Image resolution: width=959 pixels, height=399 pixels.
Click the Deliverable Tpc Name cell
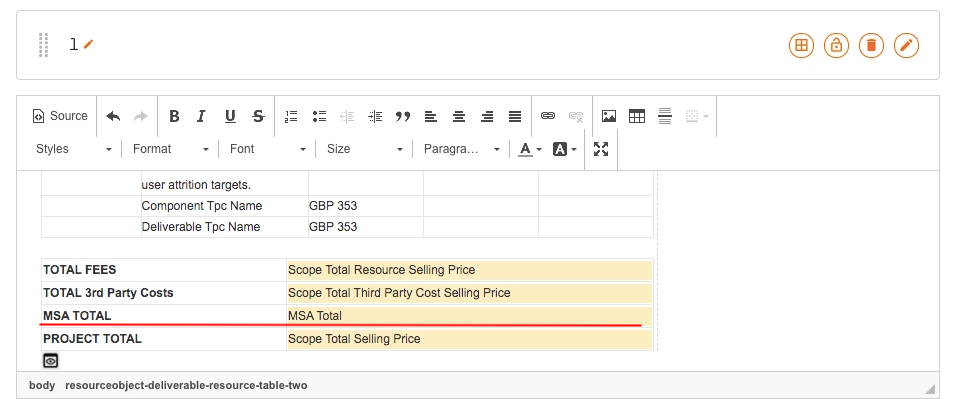click(x=224, y=227)
